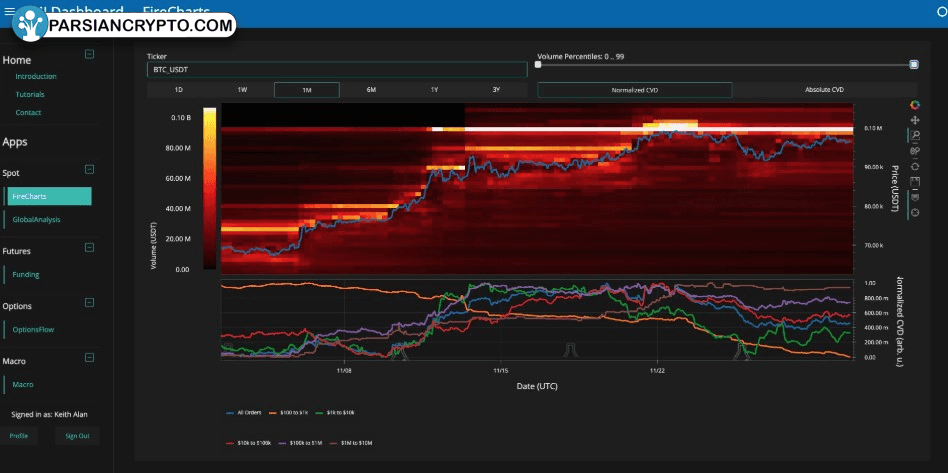Click the volume heatmap color bar
This screenshot has height=473, width=948.
tap(210, 188)
